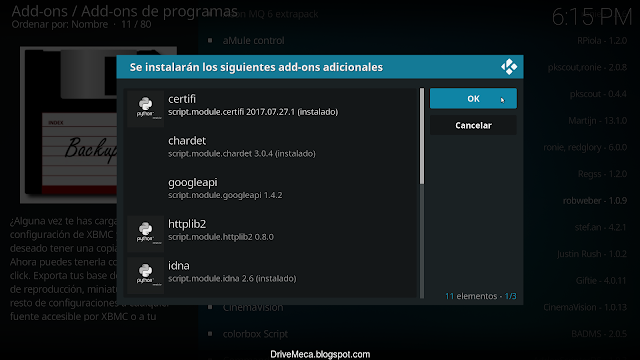640x360 pixels.
Task: Click the 6:15 PM clock
Action: (592, 17)
